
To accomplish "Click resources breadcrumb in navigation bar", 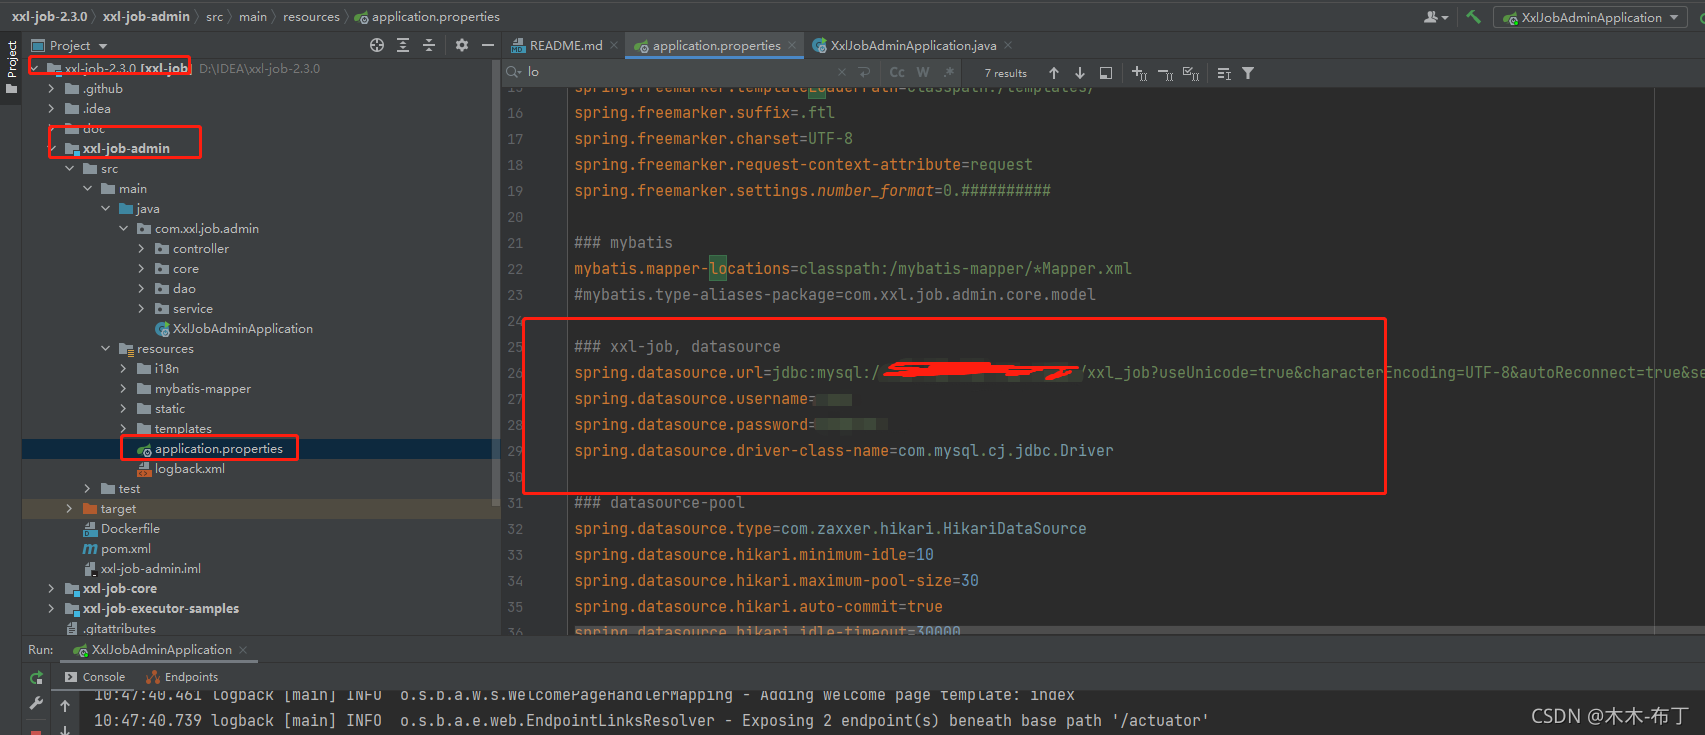I will click(311, 16).
